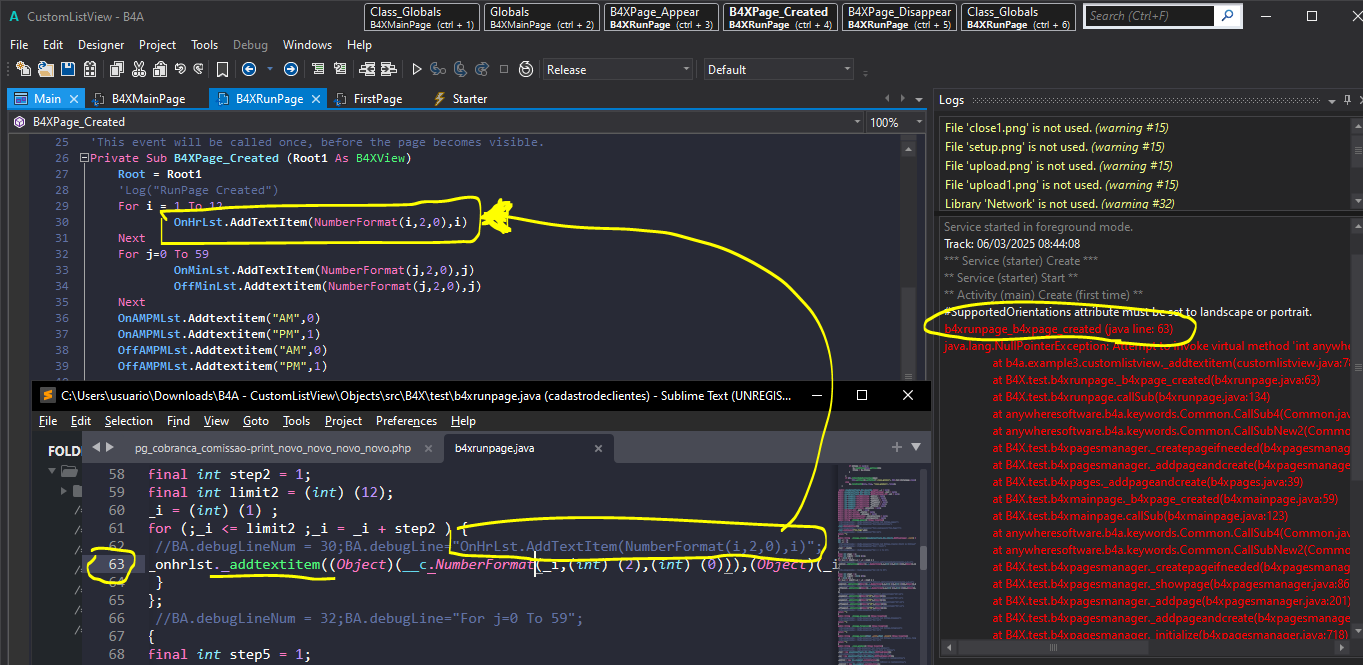Viewport: 1363px width, 665px height.
Task: Expand the nested folder arrow in Sublime sidebar
Action: click(x=66, y=490)
